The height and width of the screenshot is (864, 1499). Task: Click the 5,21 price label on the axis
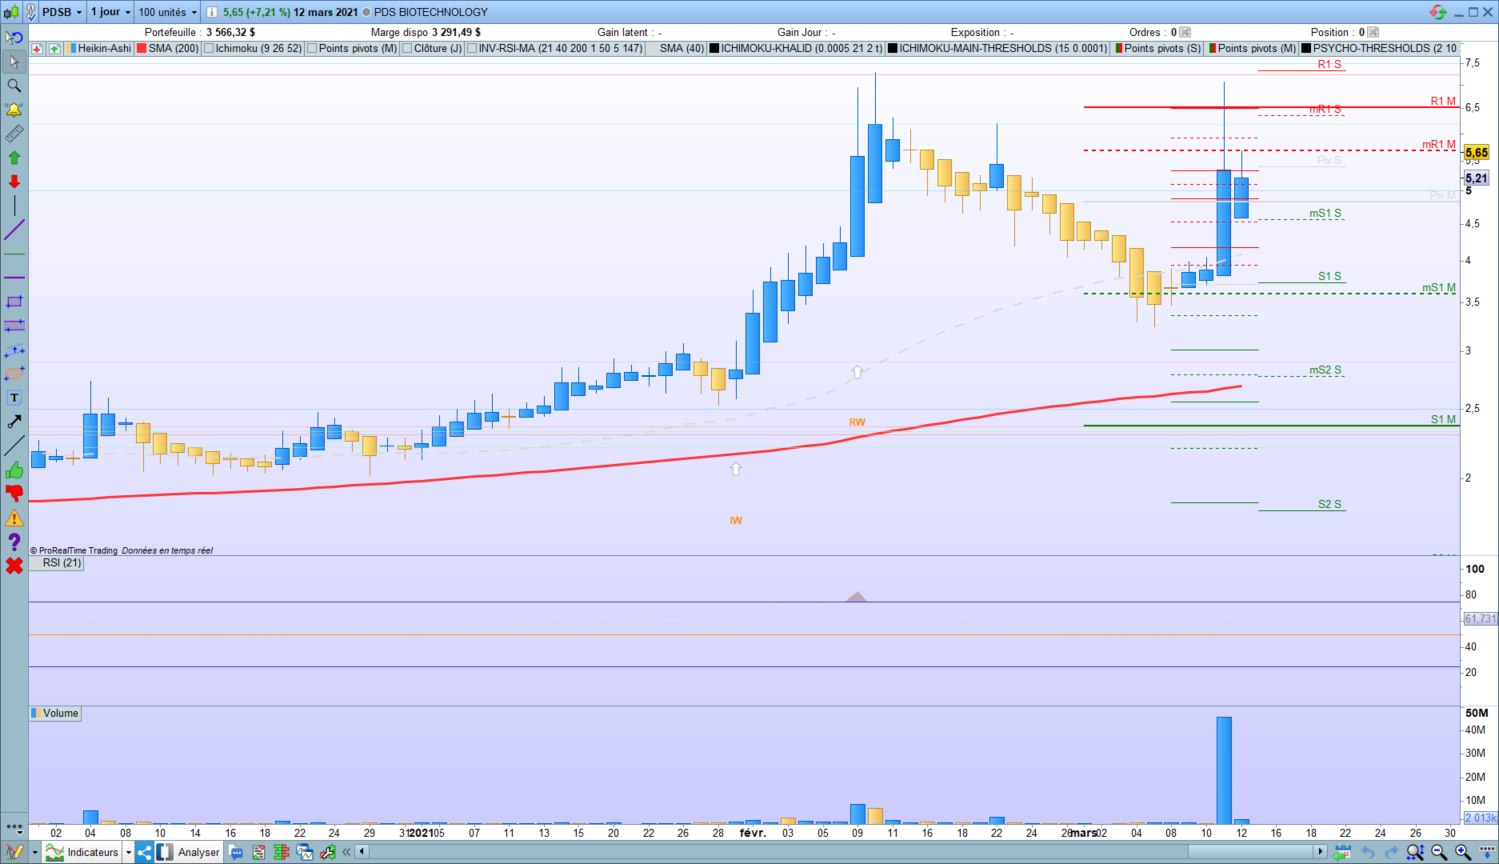click(1476, 178)
